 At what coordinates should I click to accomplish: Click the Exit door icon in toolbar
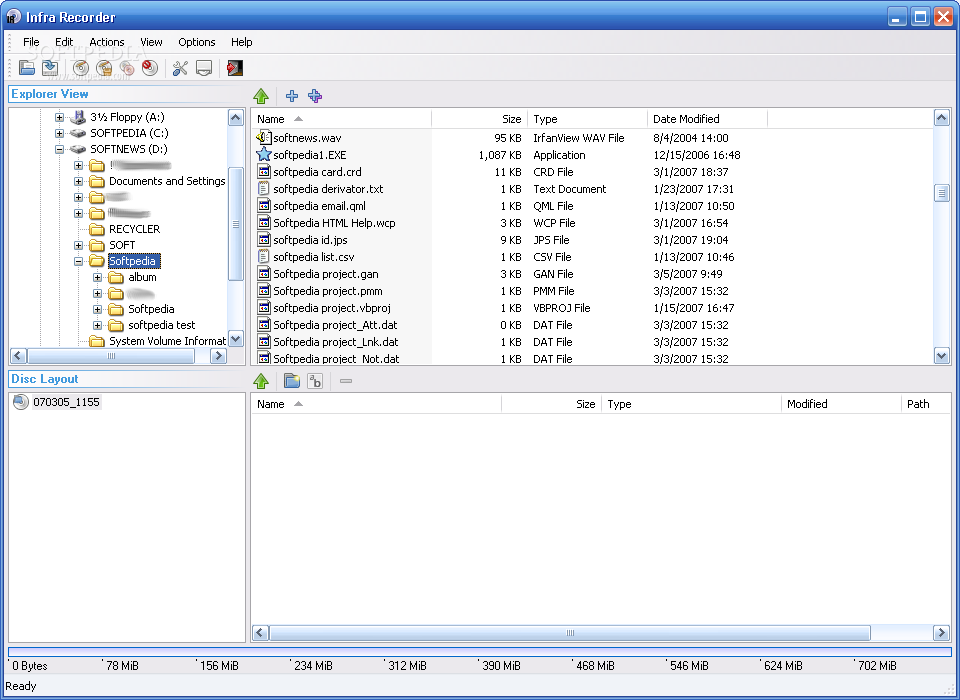click(x=235, y=68)
